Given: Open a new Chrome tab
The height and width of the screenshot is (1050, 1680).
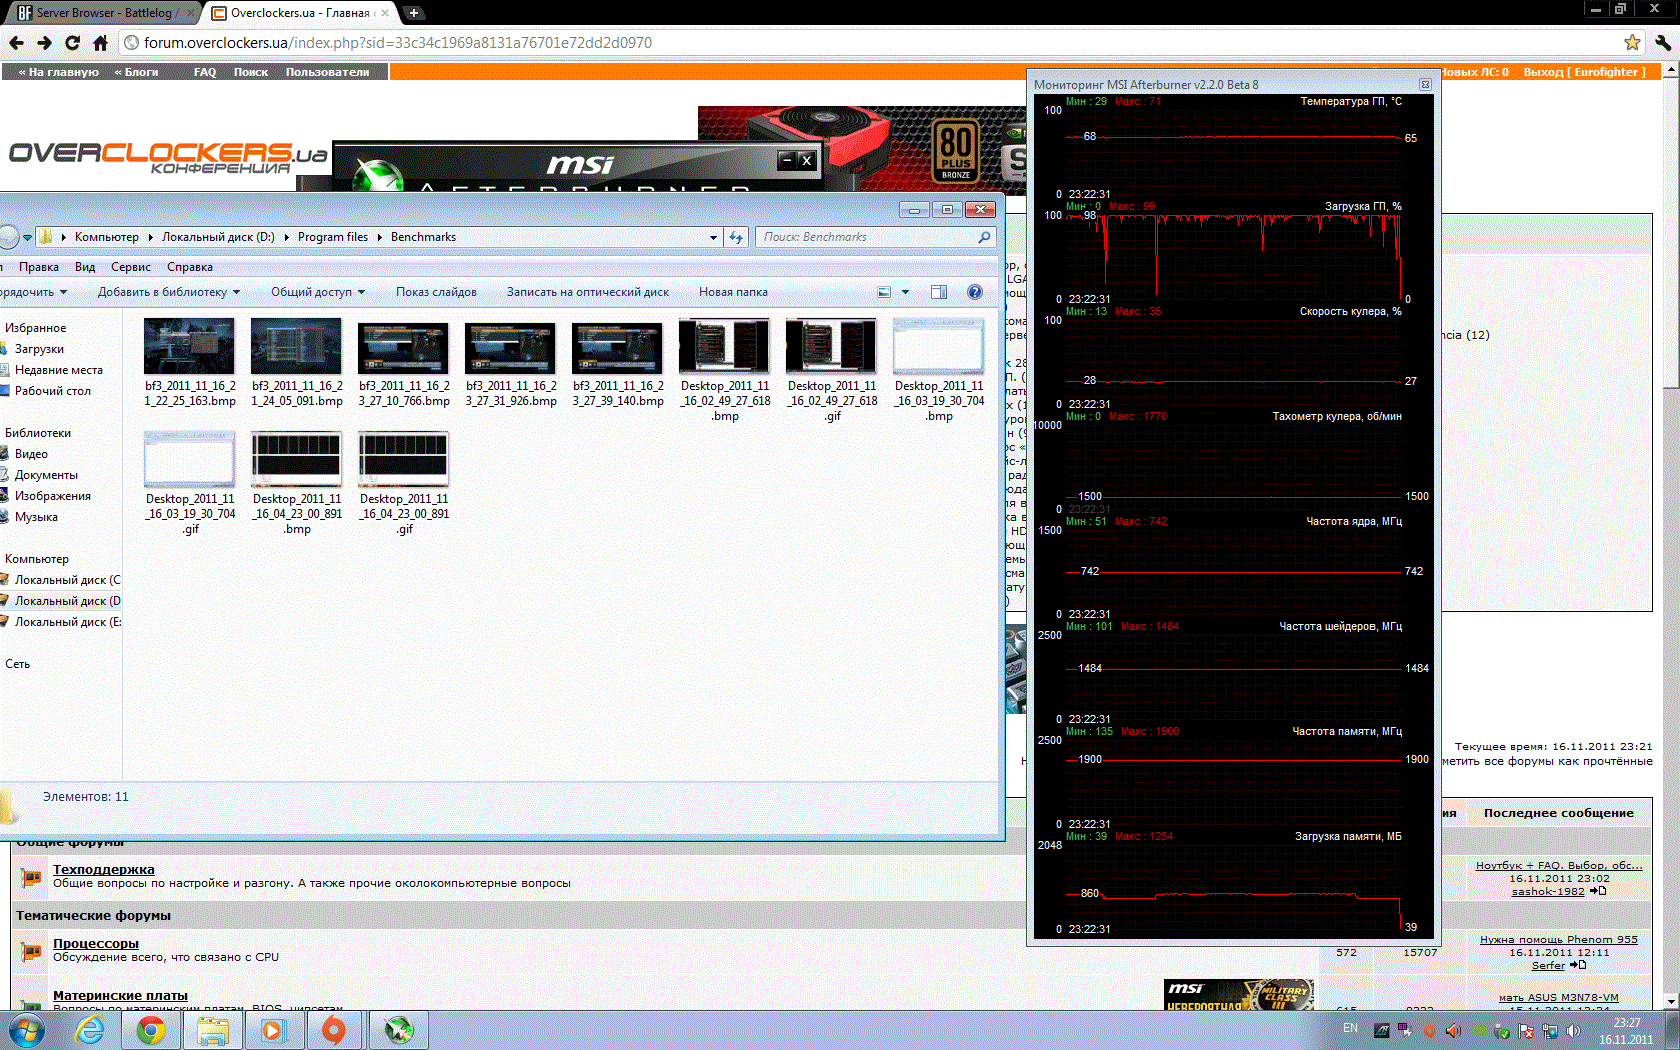Looking at the screenshot, I should point(413,13).
